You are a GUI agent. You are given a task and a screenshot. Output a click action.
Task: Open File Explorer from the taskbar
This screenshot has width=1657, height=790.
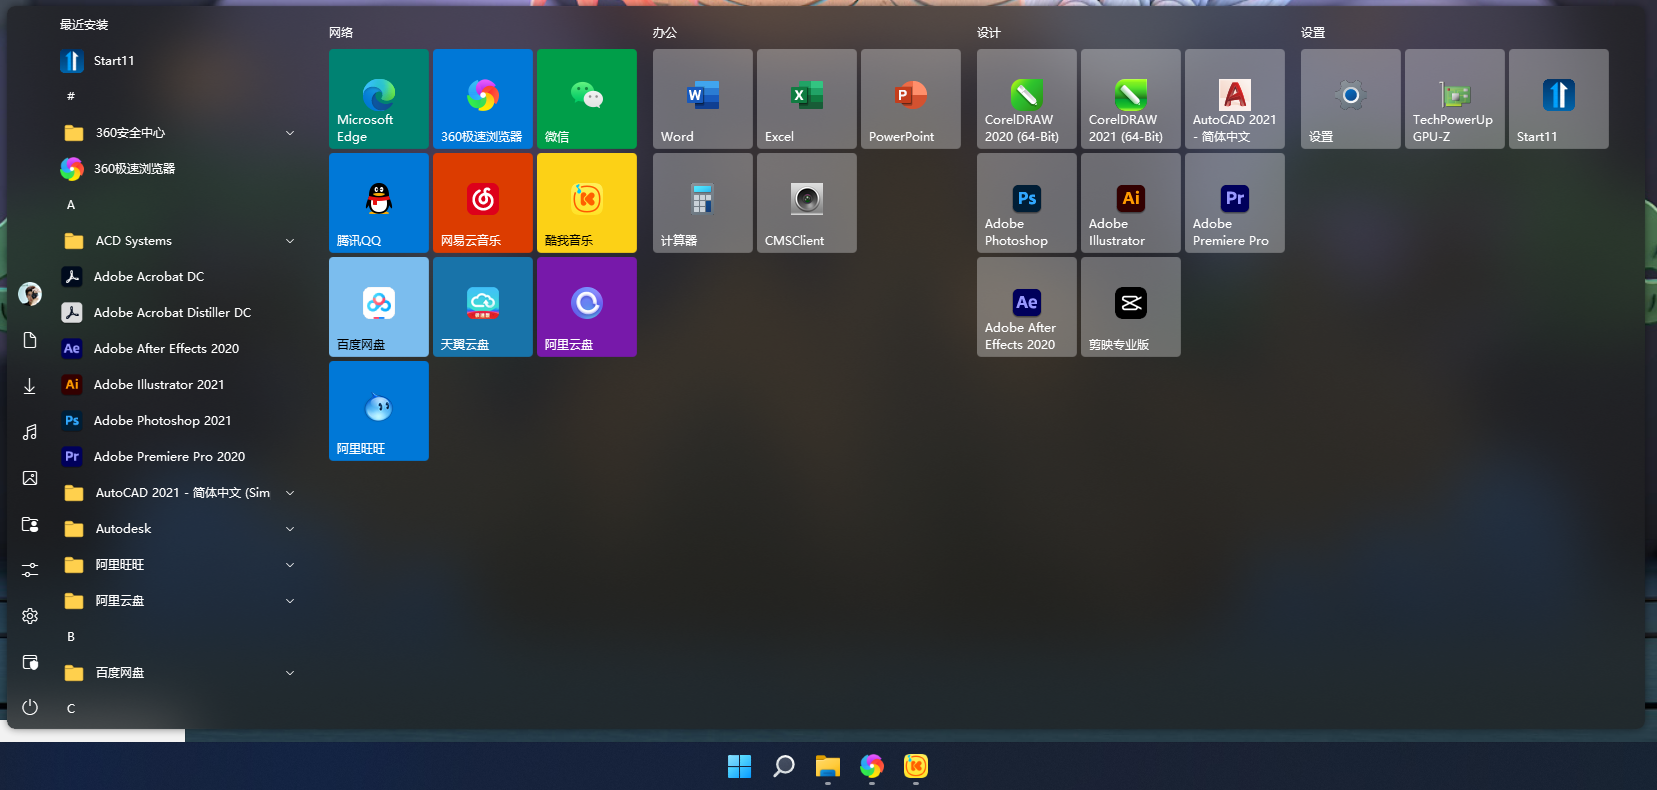tap(828, 766)
